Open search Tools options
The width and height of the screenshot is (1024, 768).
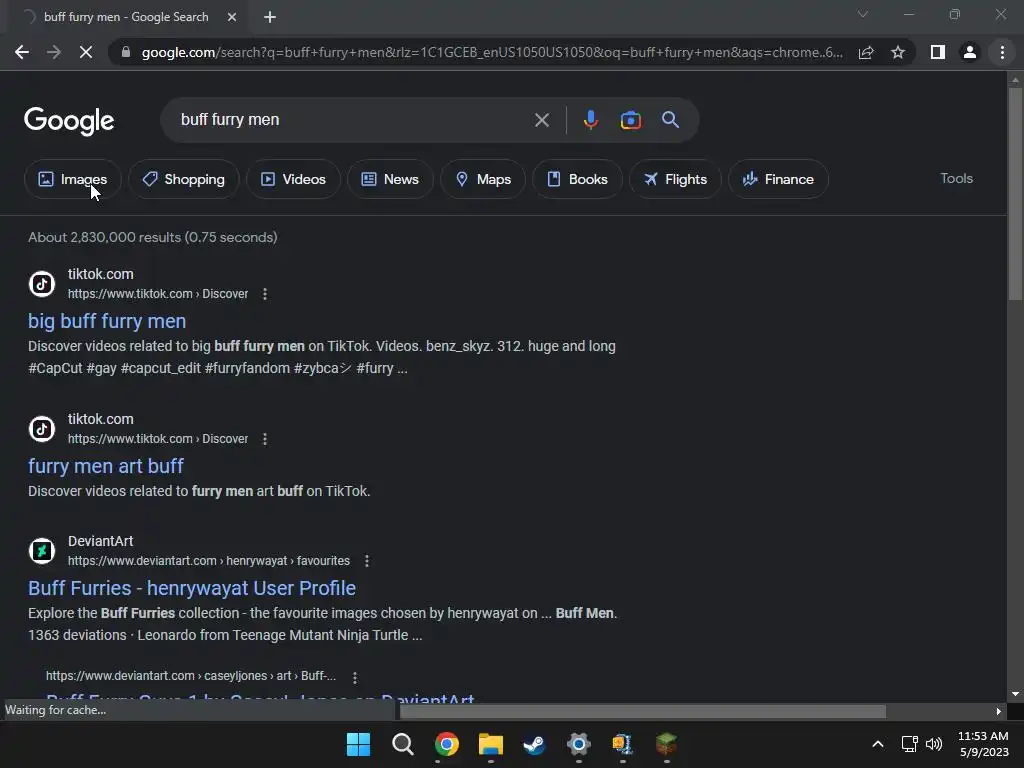(x=956, y=178)
